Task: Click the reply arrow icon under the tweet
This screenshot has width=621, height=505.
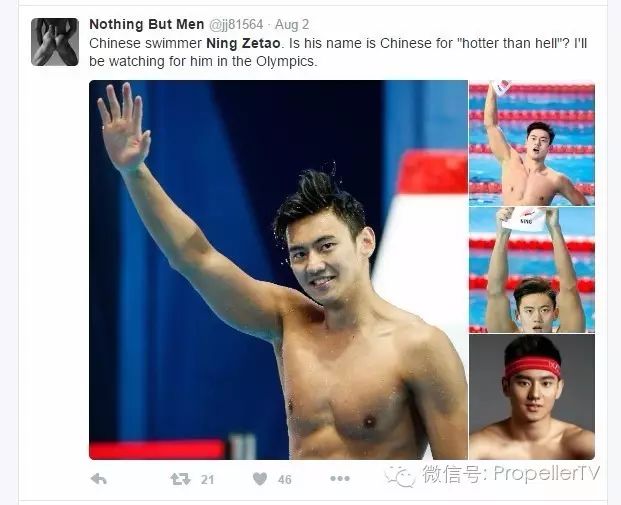Action: click(x=99, y=479)
